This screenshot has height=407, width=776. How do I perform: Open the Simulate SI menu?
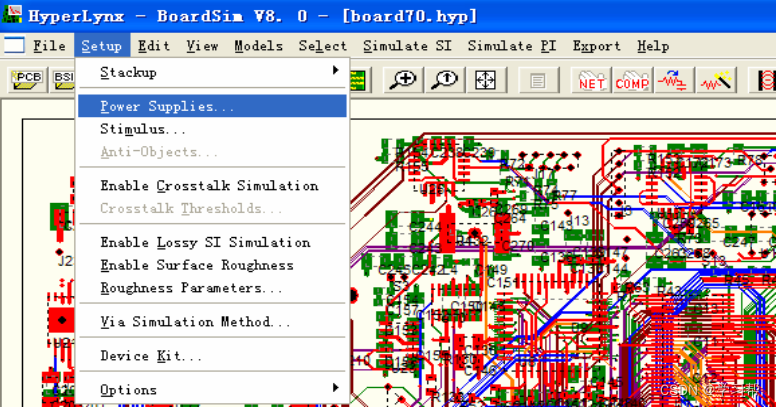pos(407,46)
